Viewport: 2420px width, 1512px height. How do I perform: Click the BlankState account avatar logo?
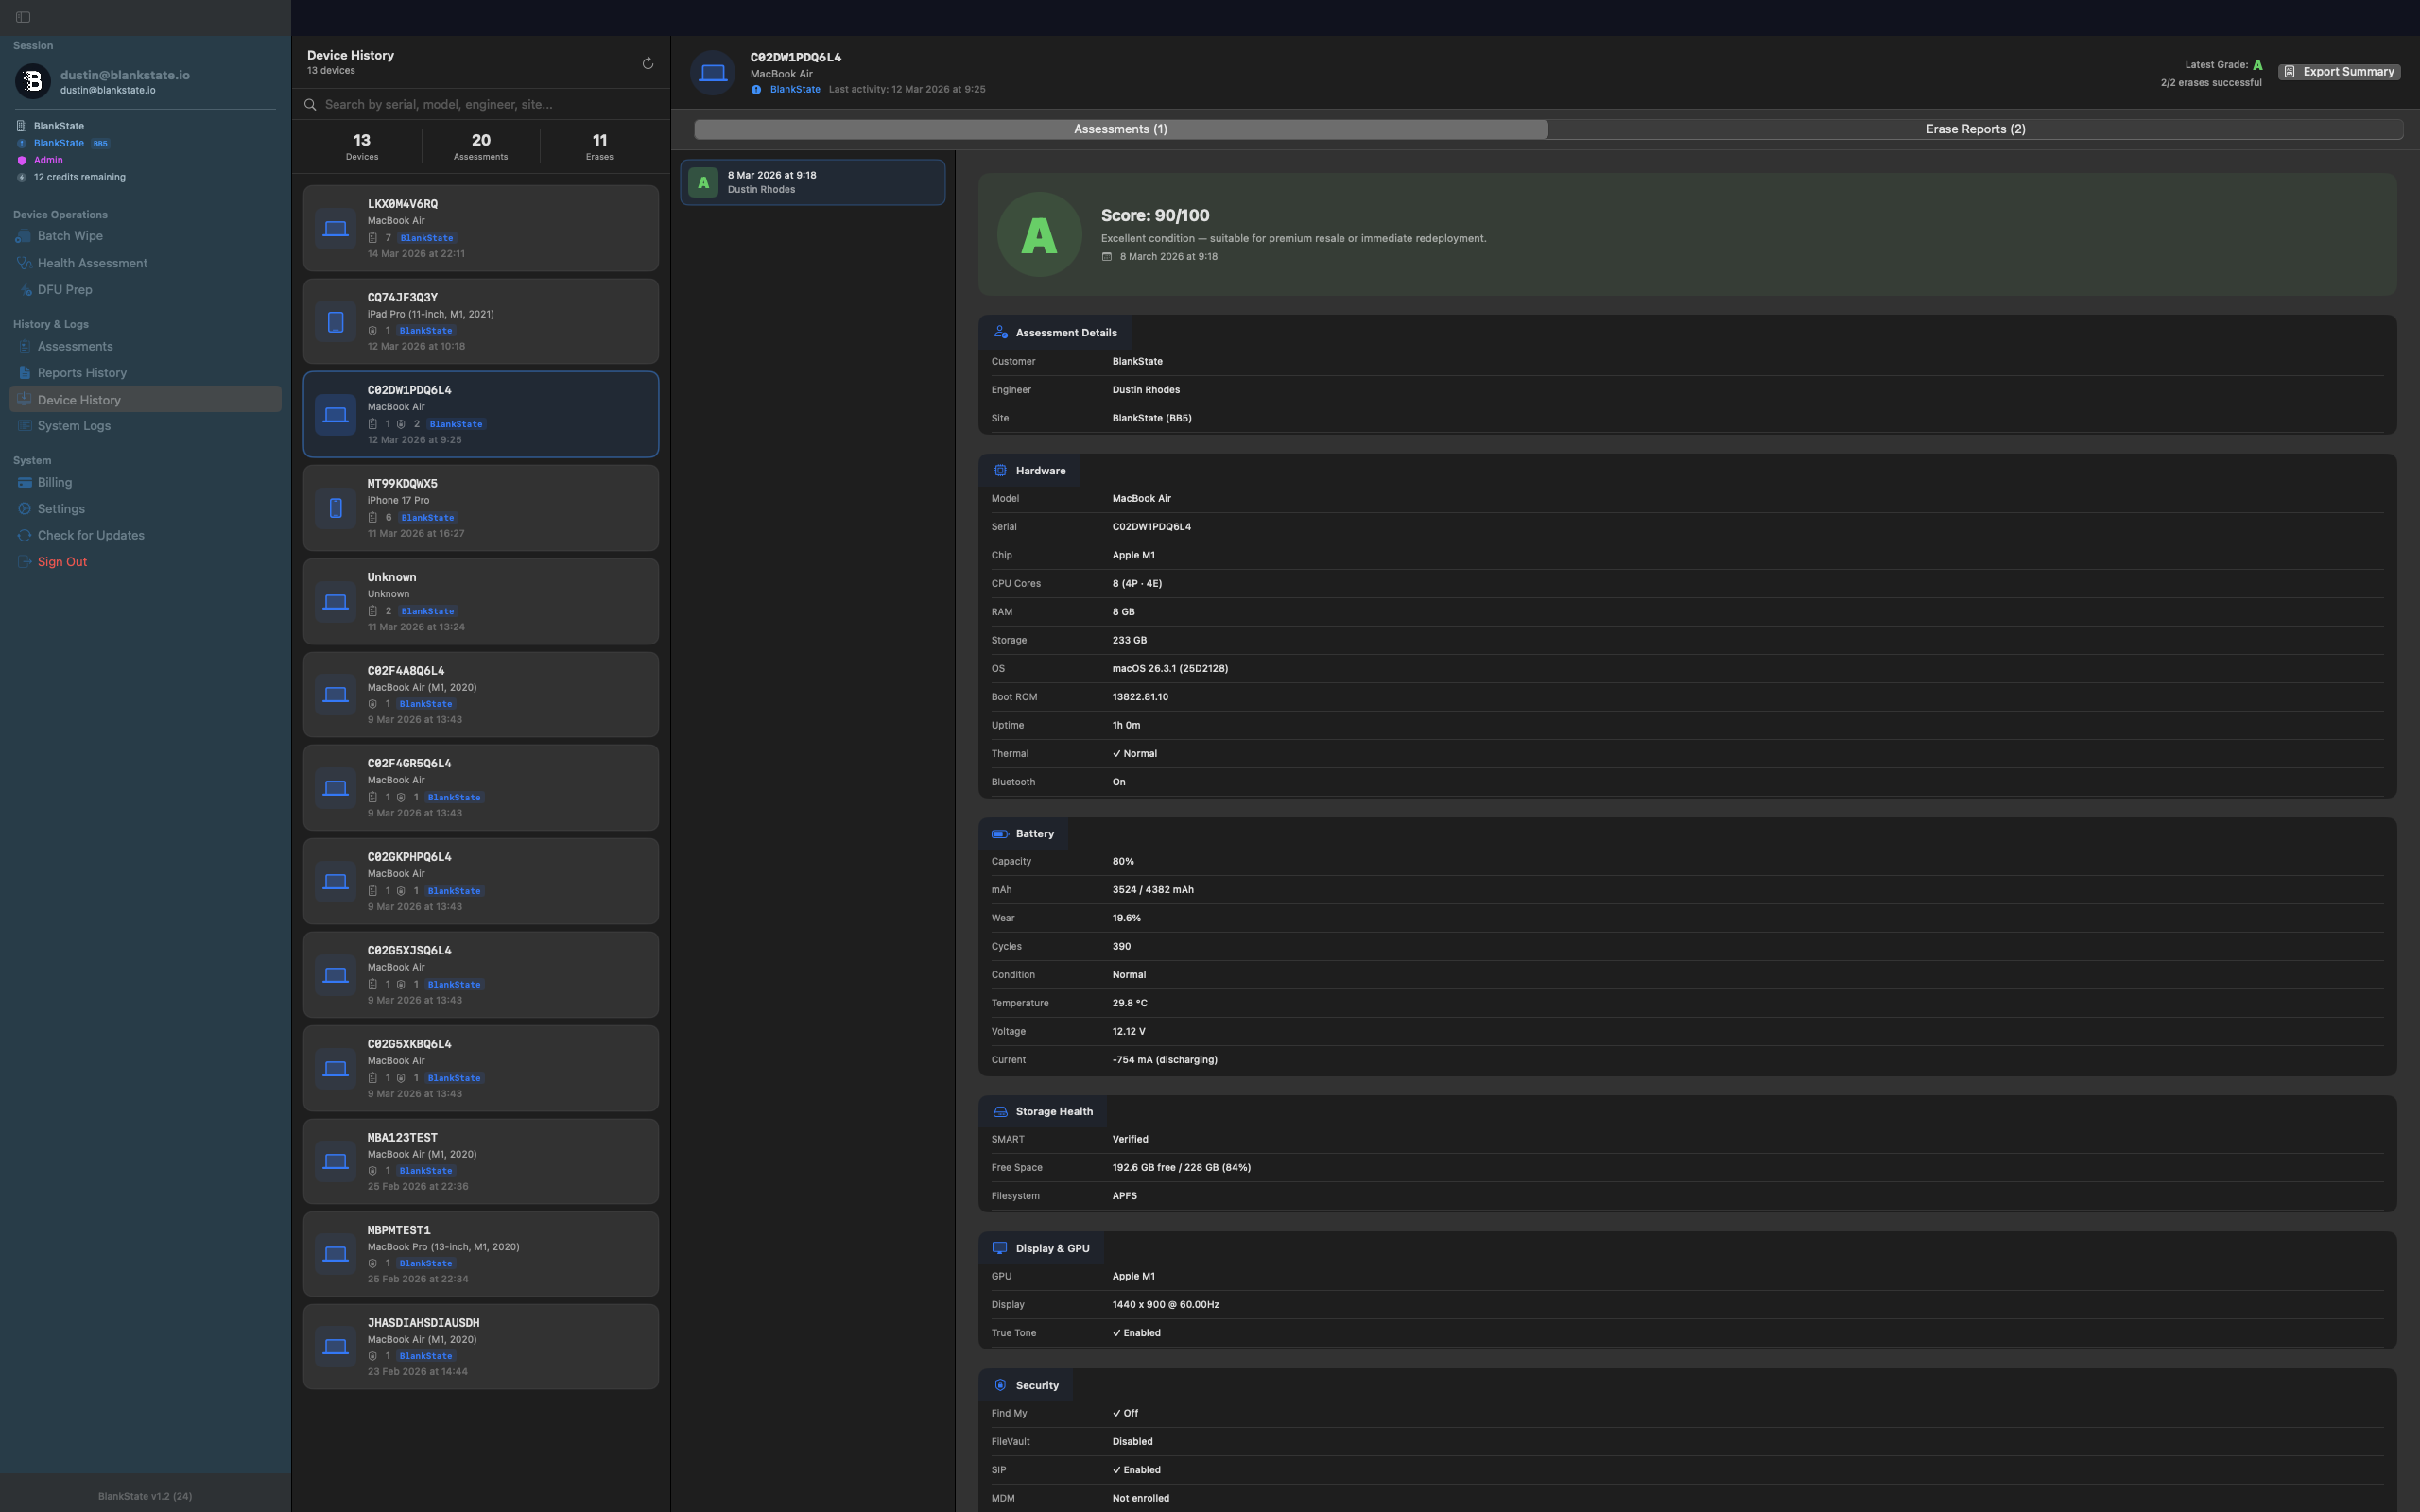(x=32, y=81)
